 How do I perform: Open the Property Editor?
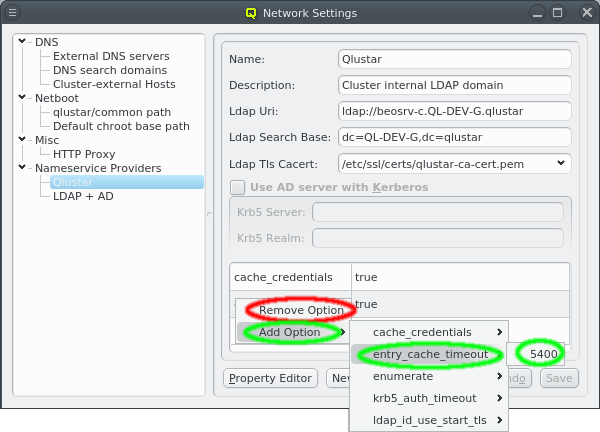click(x=270, y=378)
